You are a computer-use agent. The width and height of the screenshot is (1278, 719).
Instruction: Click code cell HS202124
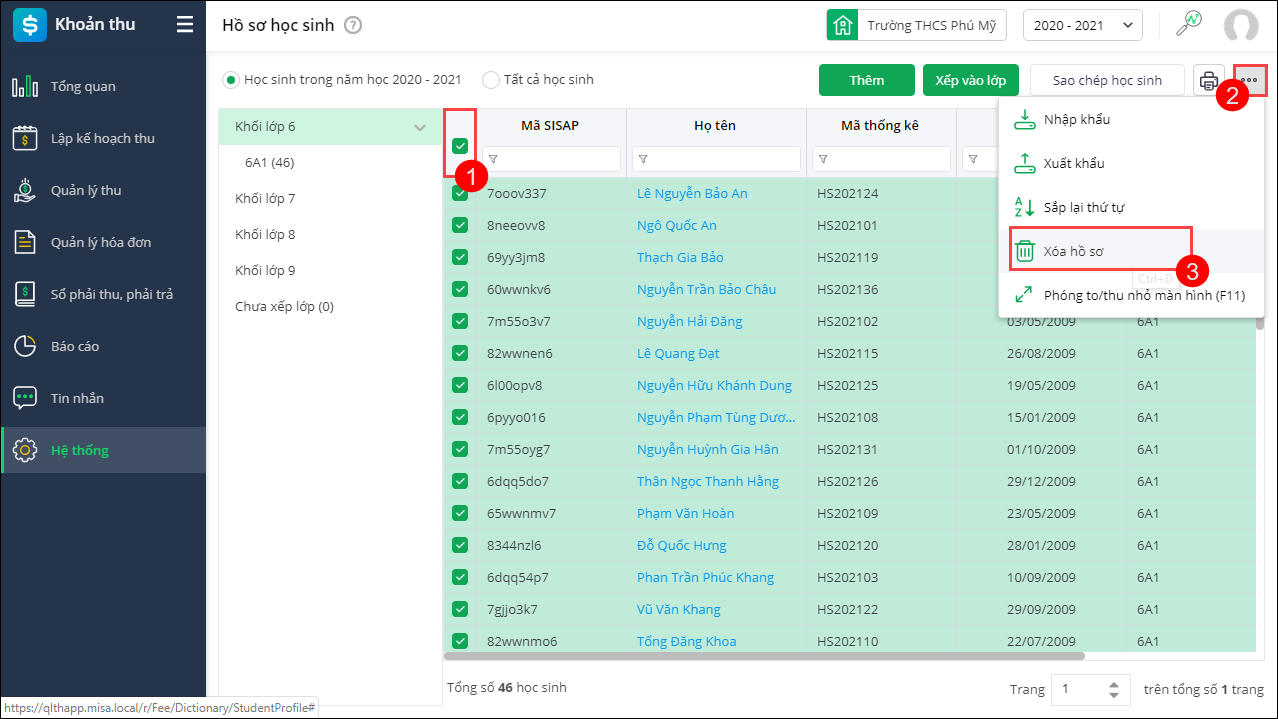click(x=847, y=193)
